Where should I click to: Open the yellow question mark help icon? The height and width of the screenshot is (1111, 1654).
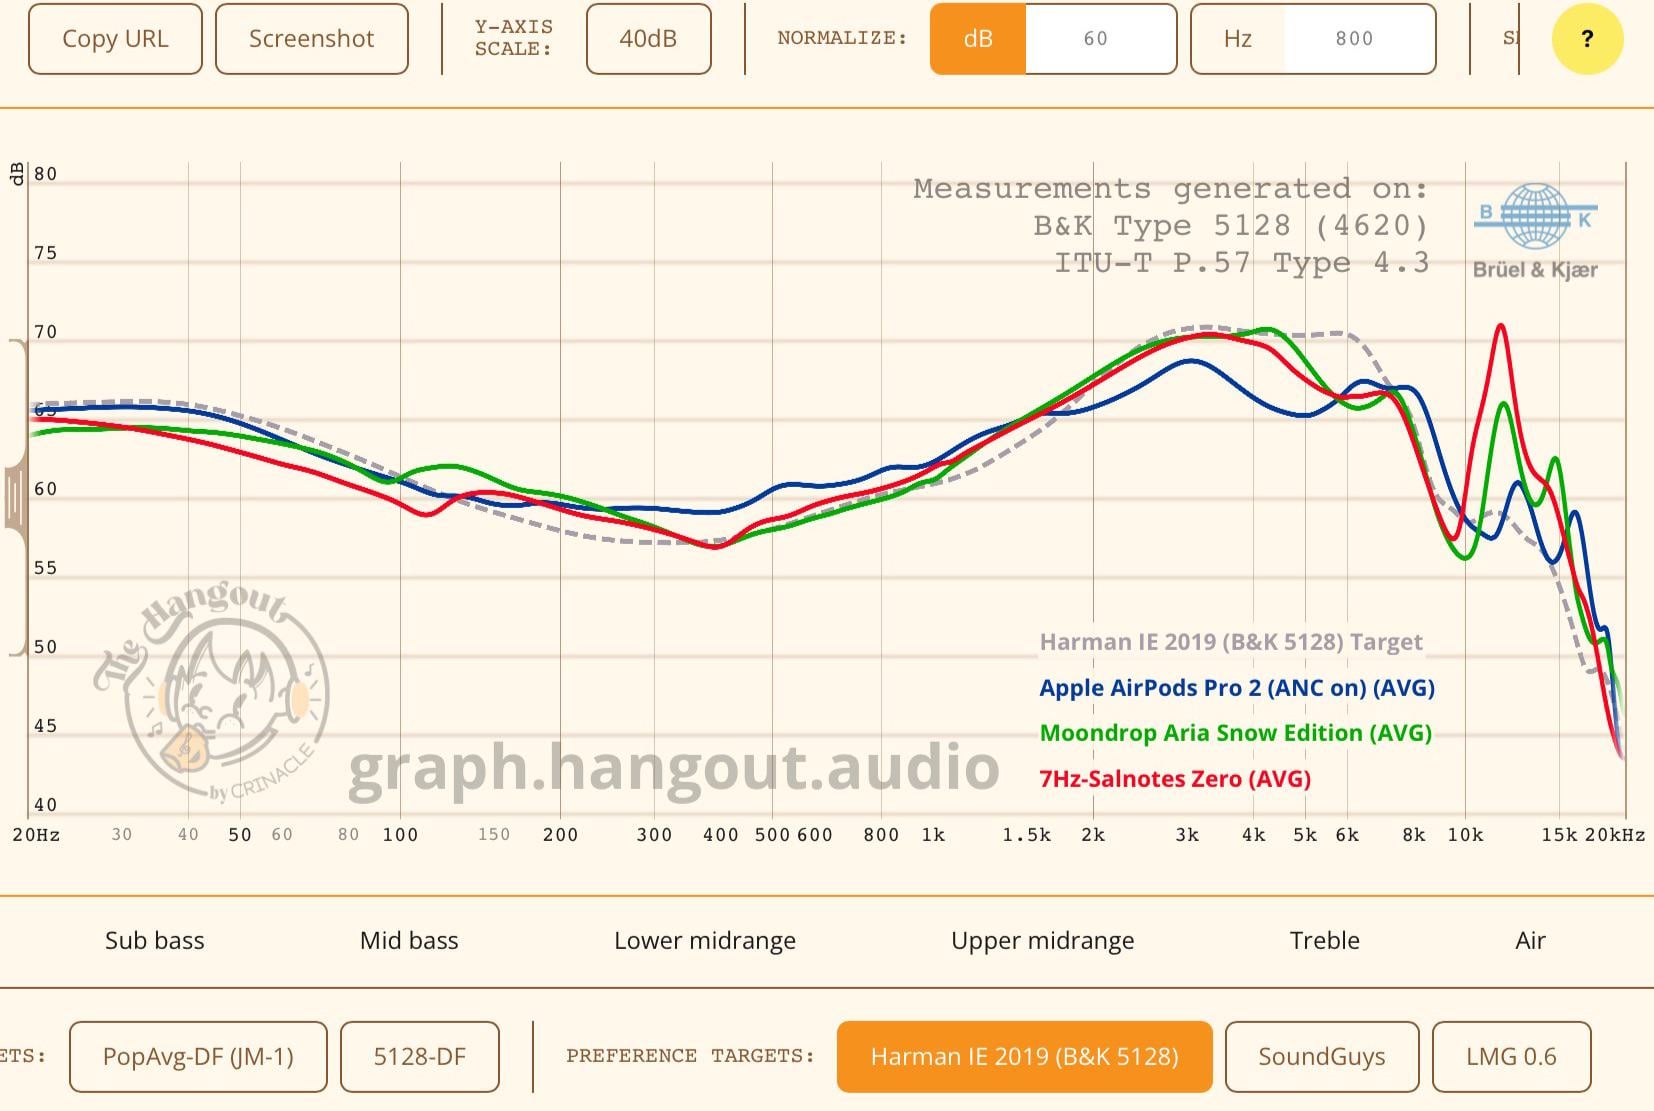[x=1586, y=39]
